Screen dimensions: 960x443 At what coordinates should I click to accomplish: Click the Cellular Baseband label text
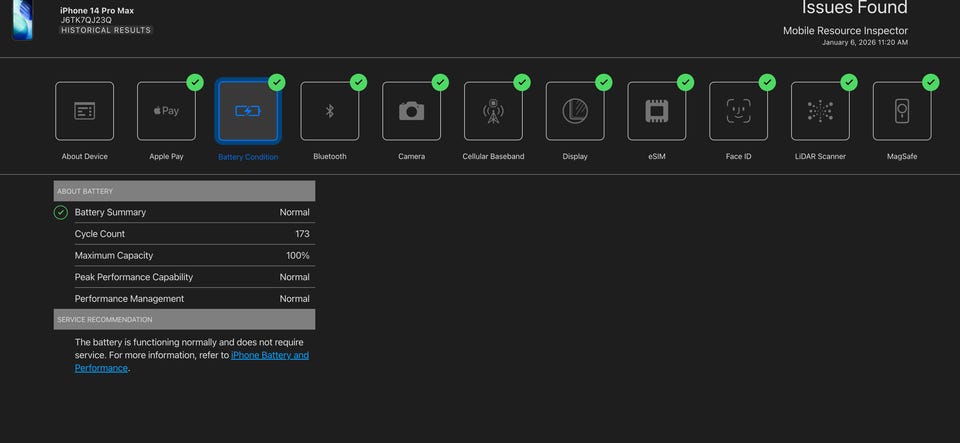tap(493, 157)
